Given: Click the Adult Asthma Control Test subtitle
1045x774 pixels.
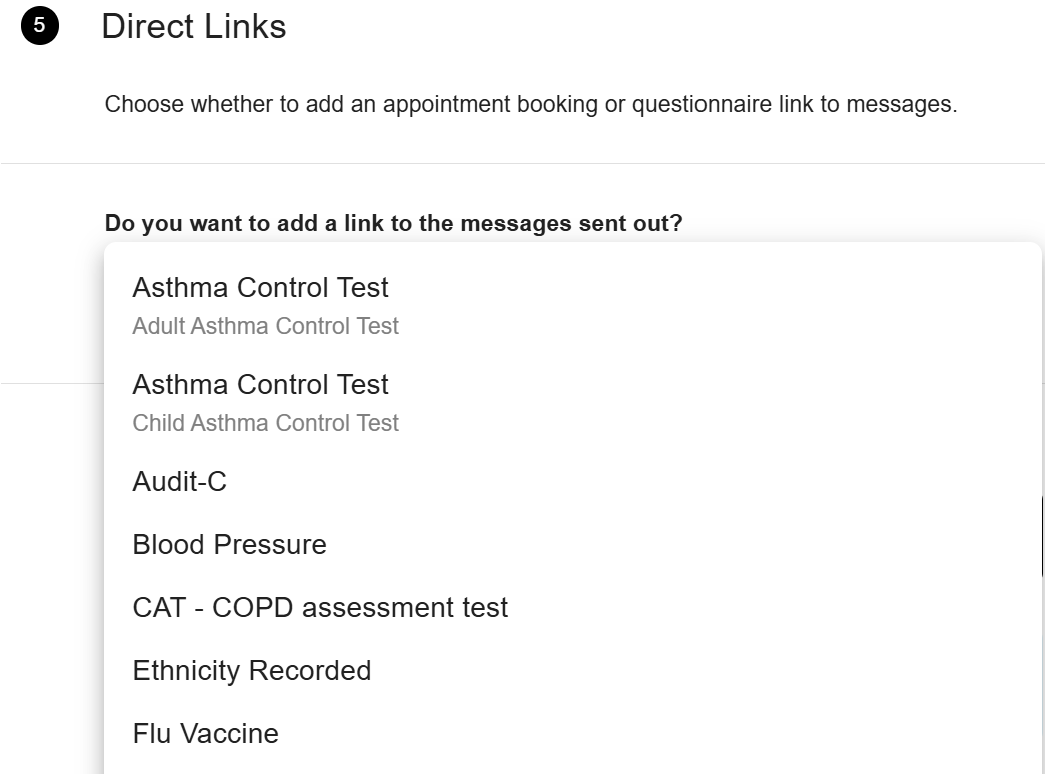Looking at the screenshot, I should tap(265, 325).
